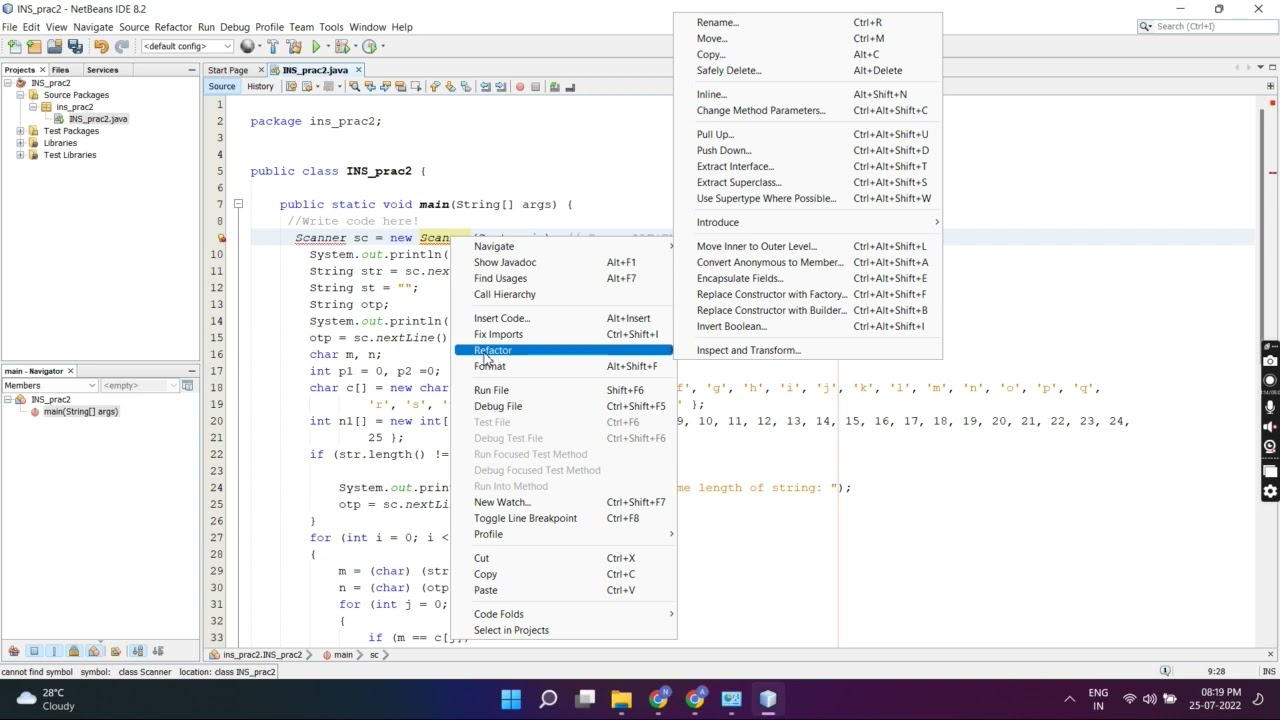1280x720 pixels.
Task: Collapse main method code fold on line 7
Action: [x=238, y=204]
